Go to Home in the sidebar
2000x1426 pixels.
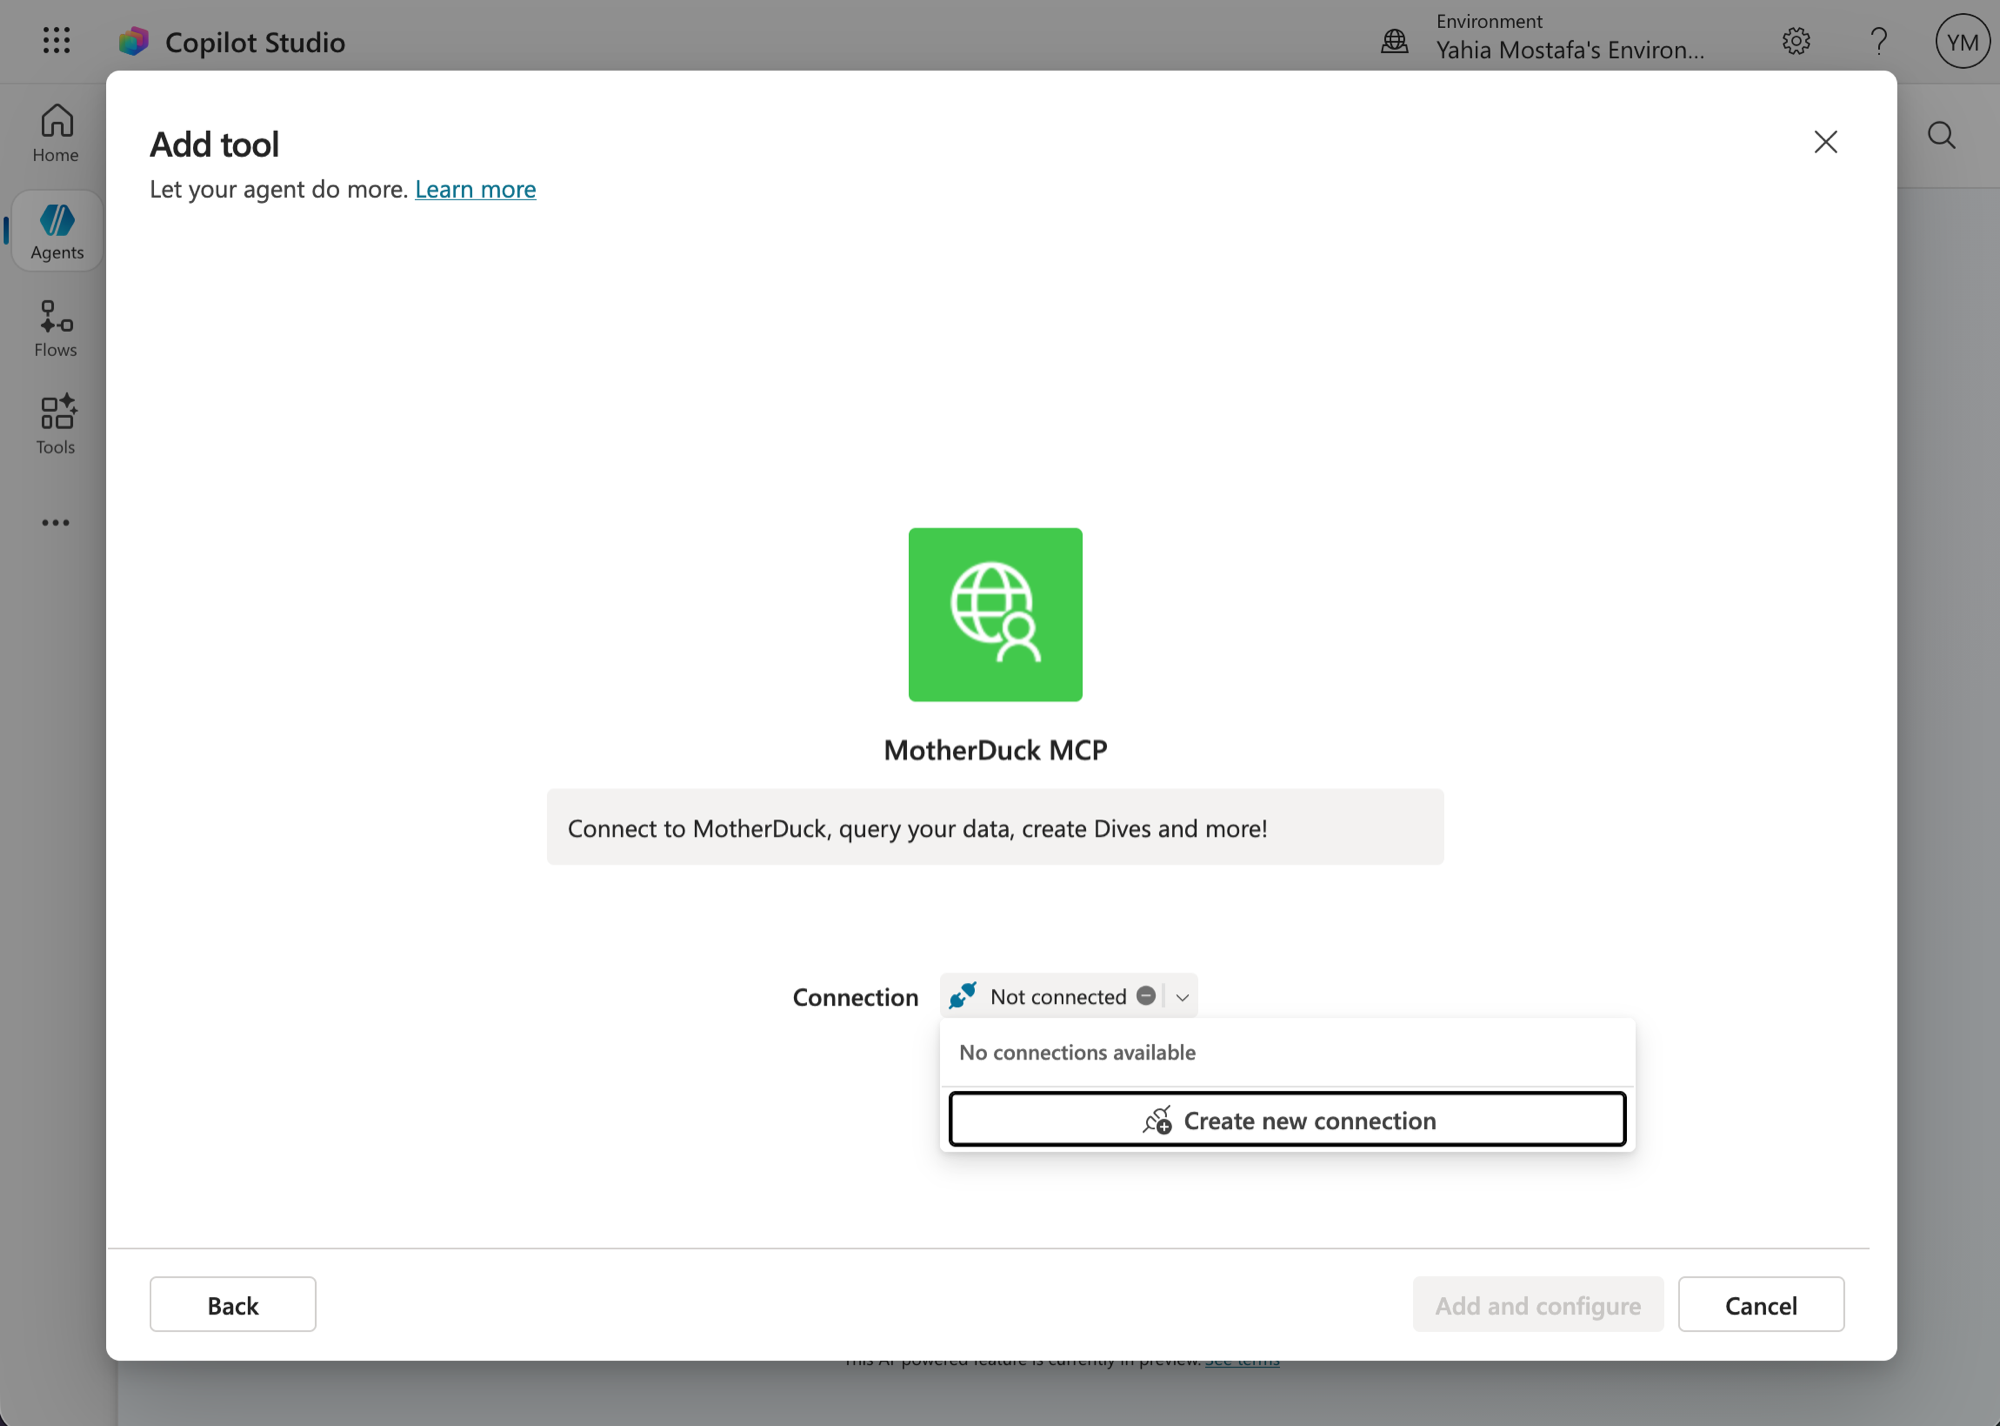point(56,134)
